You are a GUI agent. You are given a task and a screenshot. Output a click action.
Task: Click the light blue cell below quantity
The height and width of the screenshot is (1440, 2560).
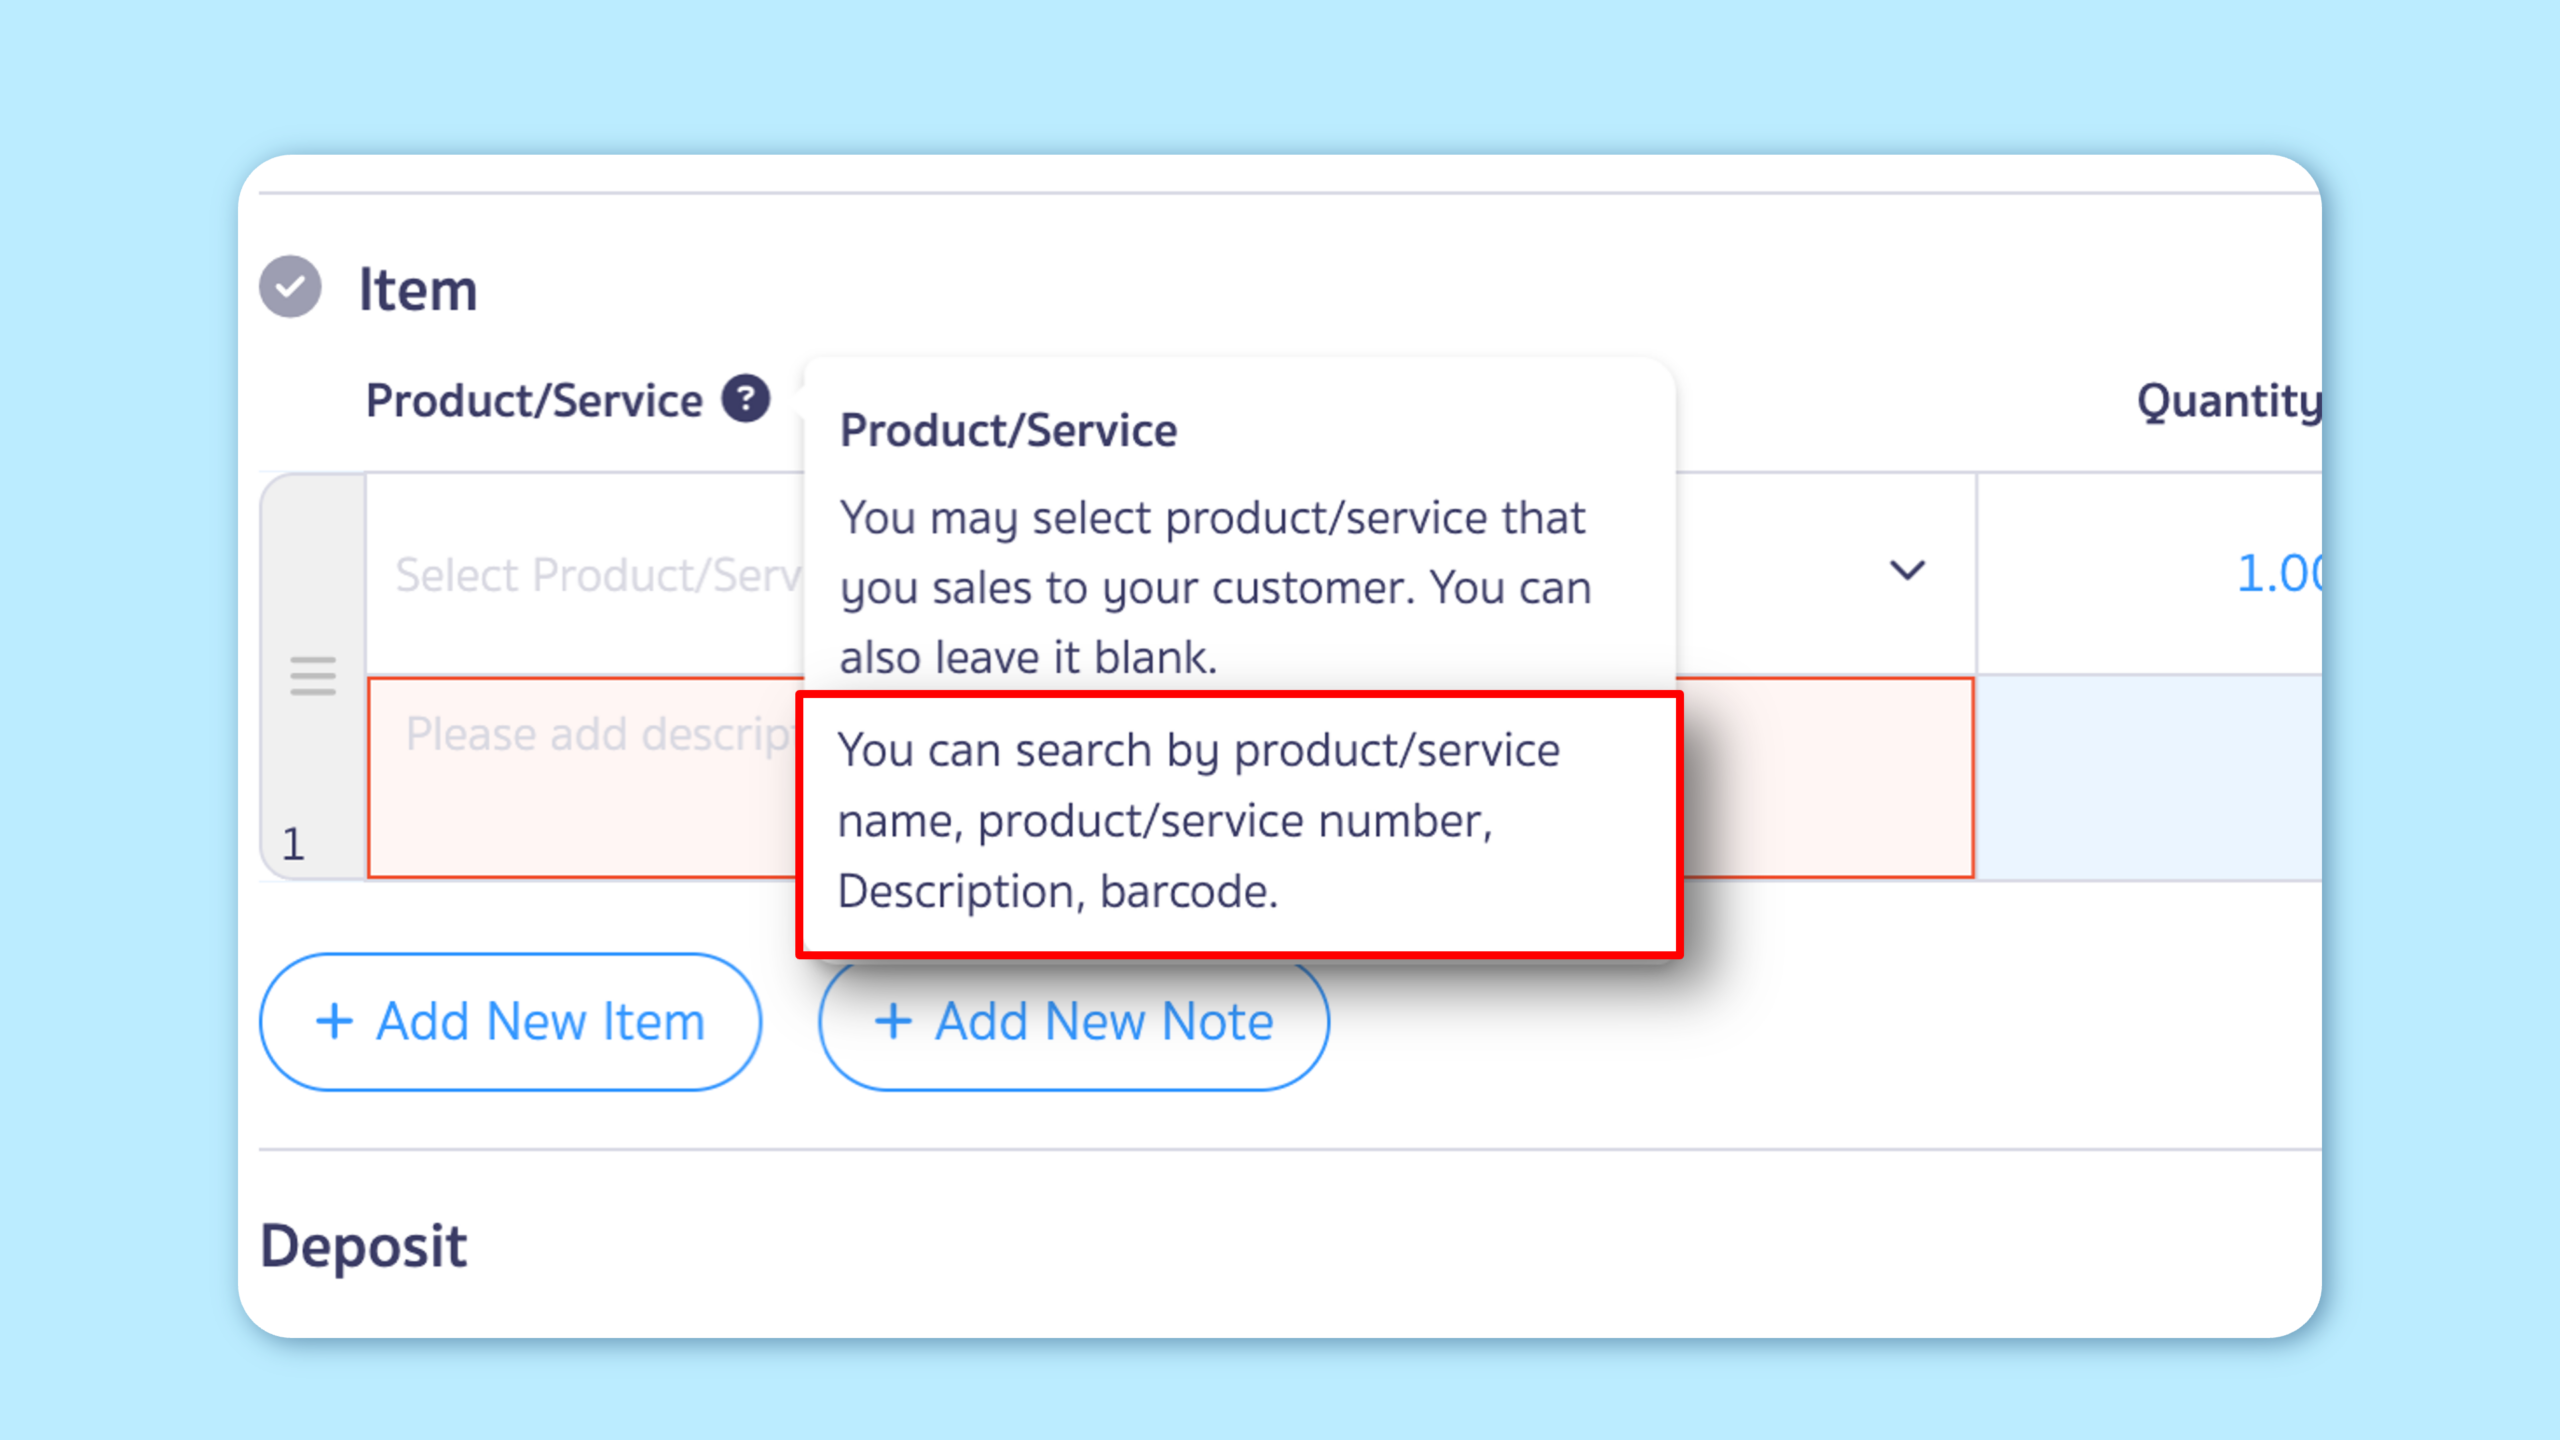pos(2148,778)
